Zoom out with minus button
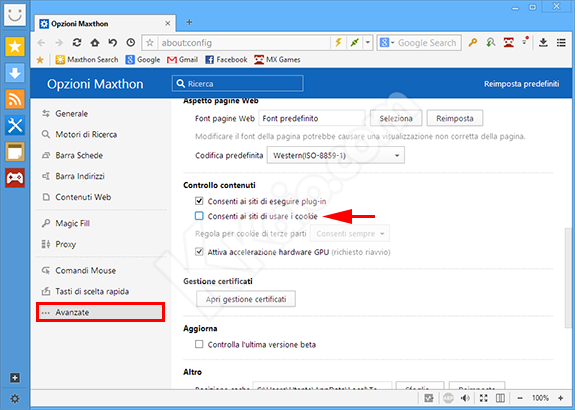Image resolution: width=575 pixels, height=410 pixels. [x=520, y=398]
